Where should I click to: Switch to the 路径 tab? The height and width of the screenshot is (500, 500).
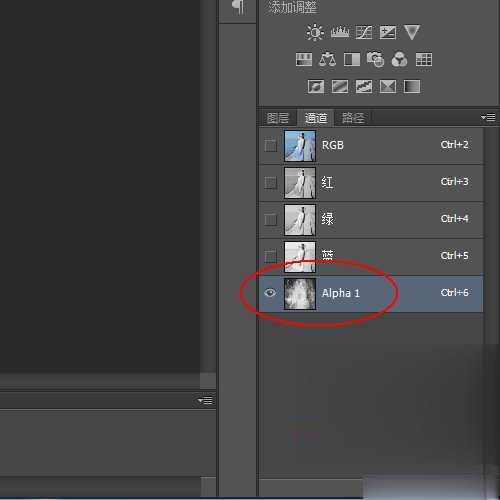[353, 118]
